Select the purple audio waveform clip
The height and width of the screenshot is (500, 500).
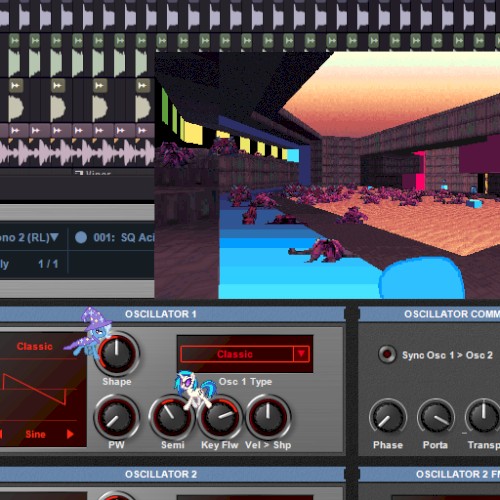coord(77,152)
